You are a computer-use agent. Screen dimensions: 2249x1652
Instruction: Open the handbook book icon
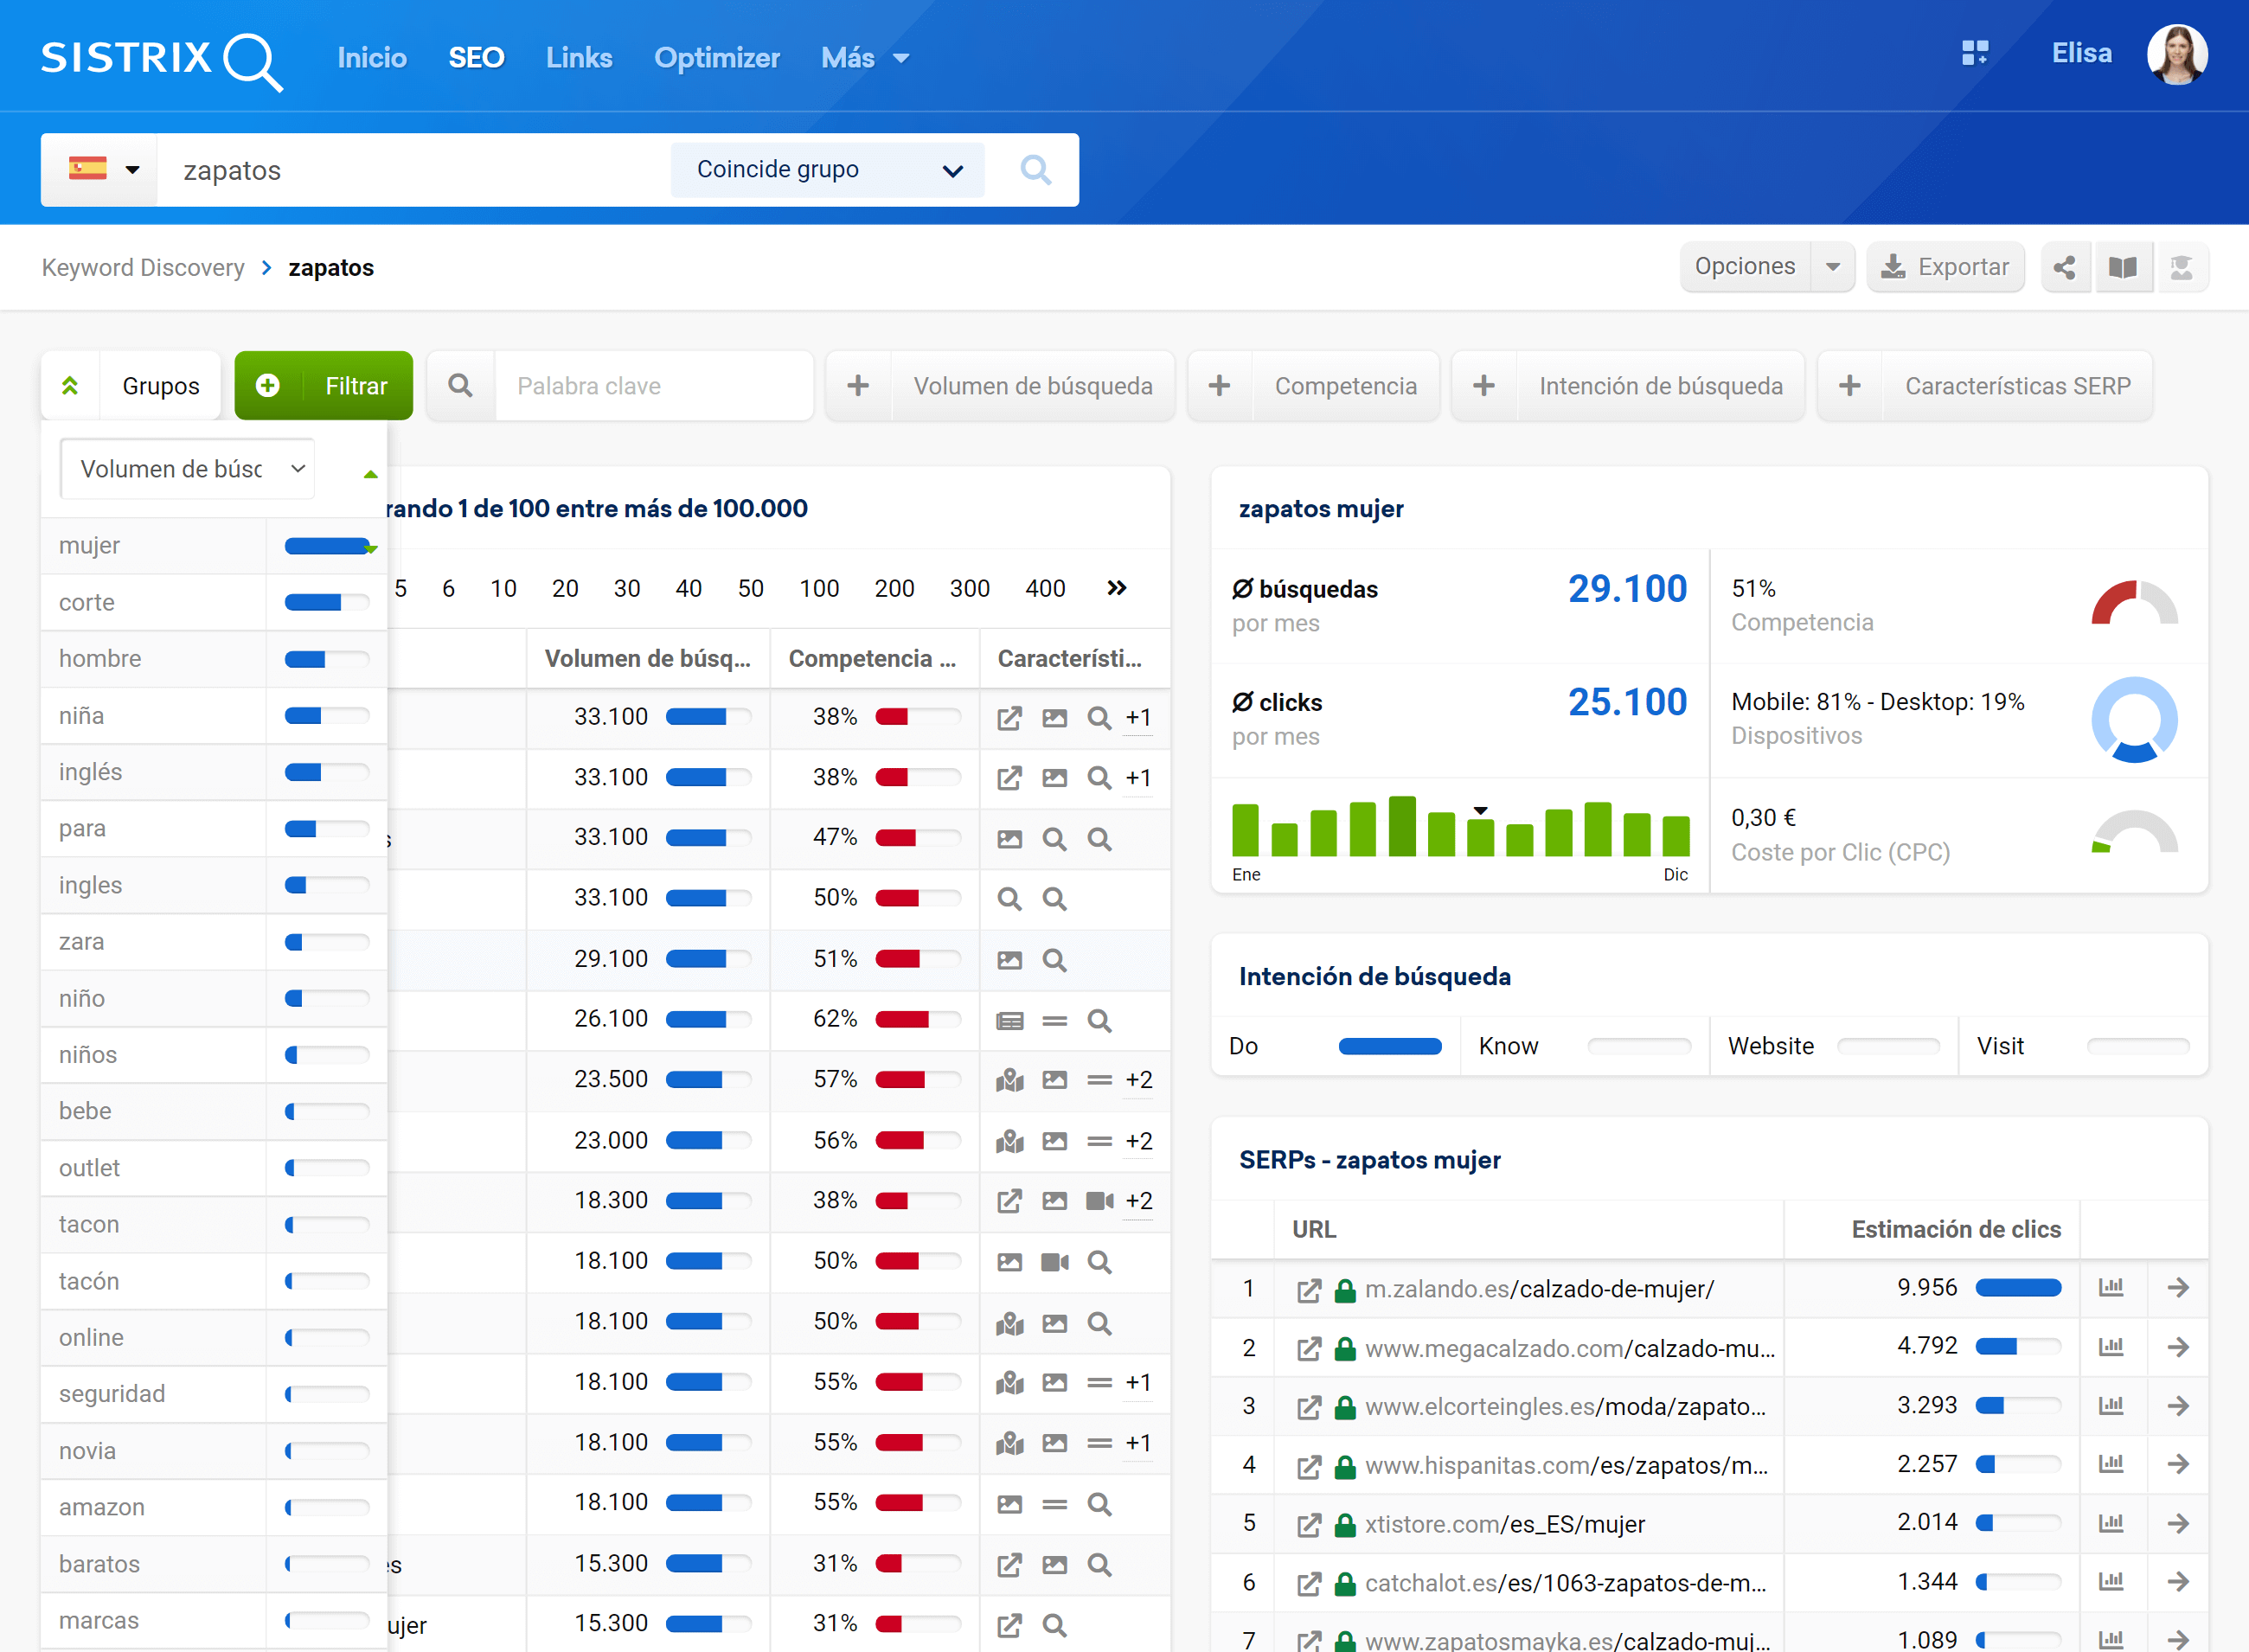click(2122, 267)
